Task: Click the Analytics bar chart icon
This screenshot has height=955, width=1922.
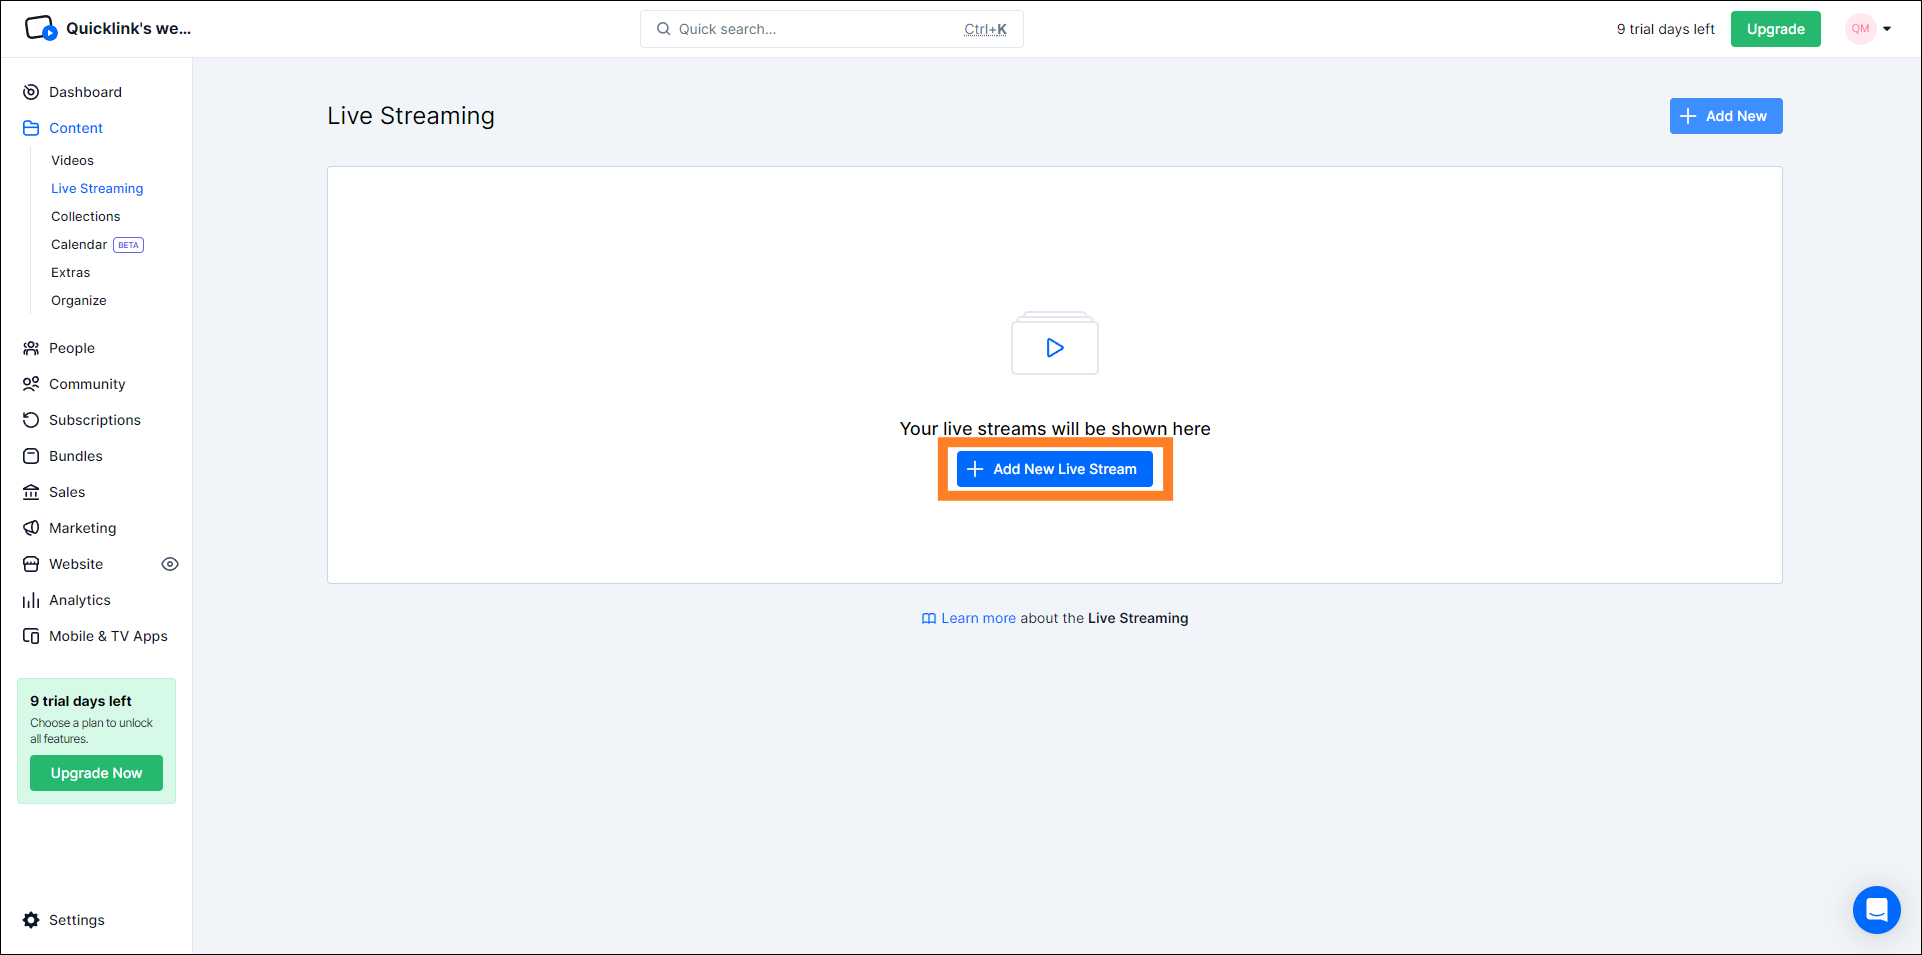Action: (x=31, y=600)
